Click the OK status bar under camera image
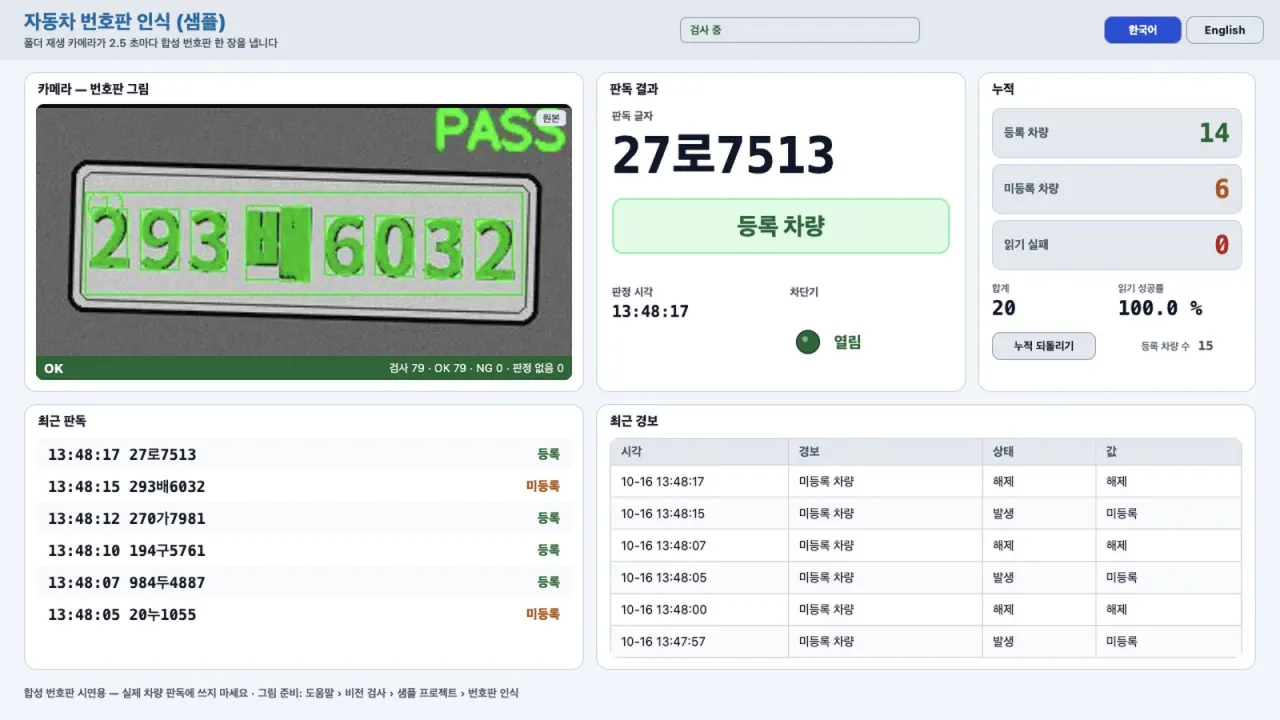Viewport: 1280px width, 720px height. pyautogui.click(x=304, y=368)
